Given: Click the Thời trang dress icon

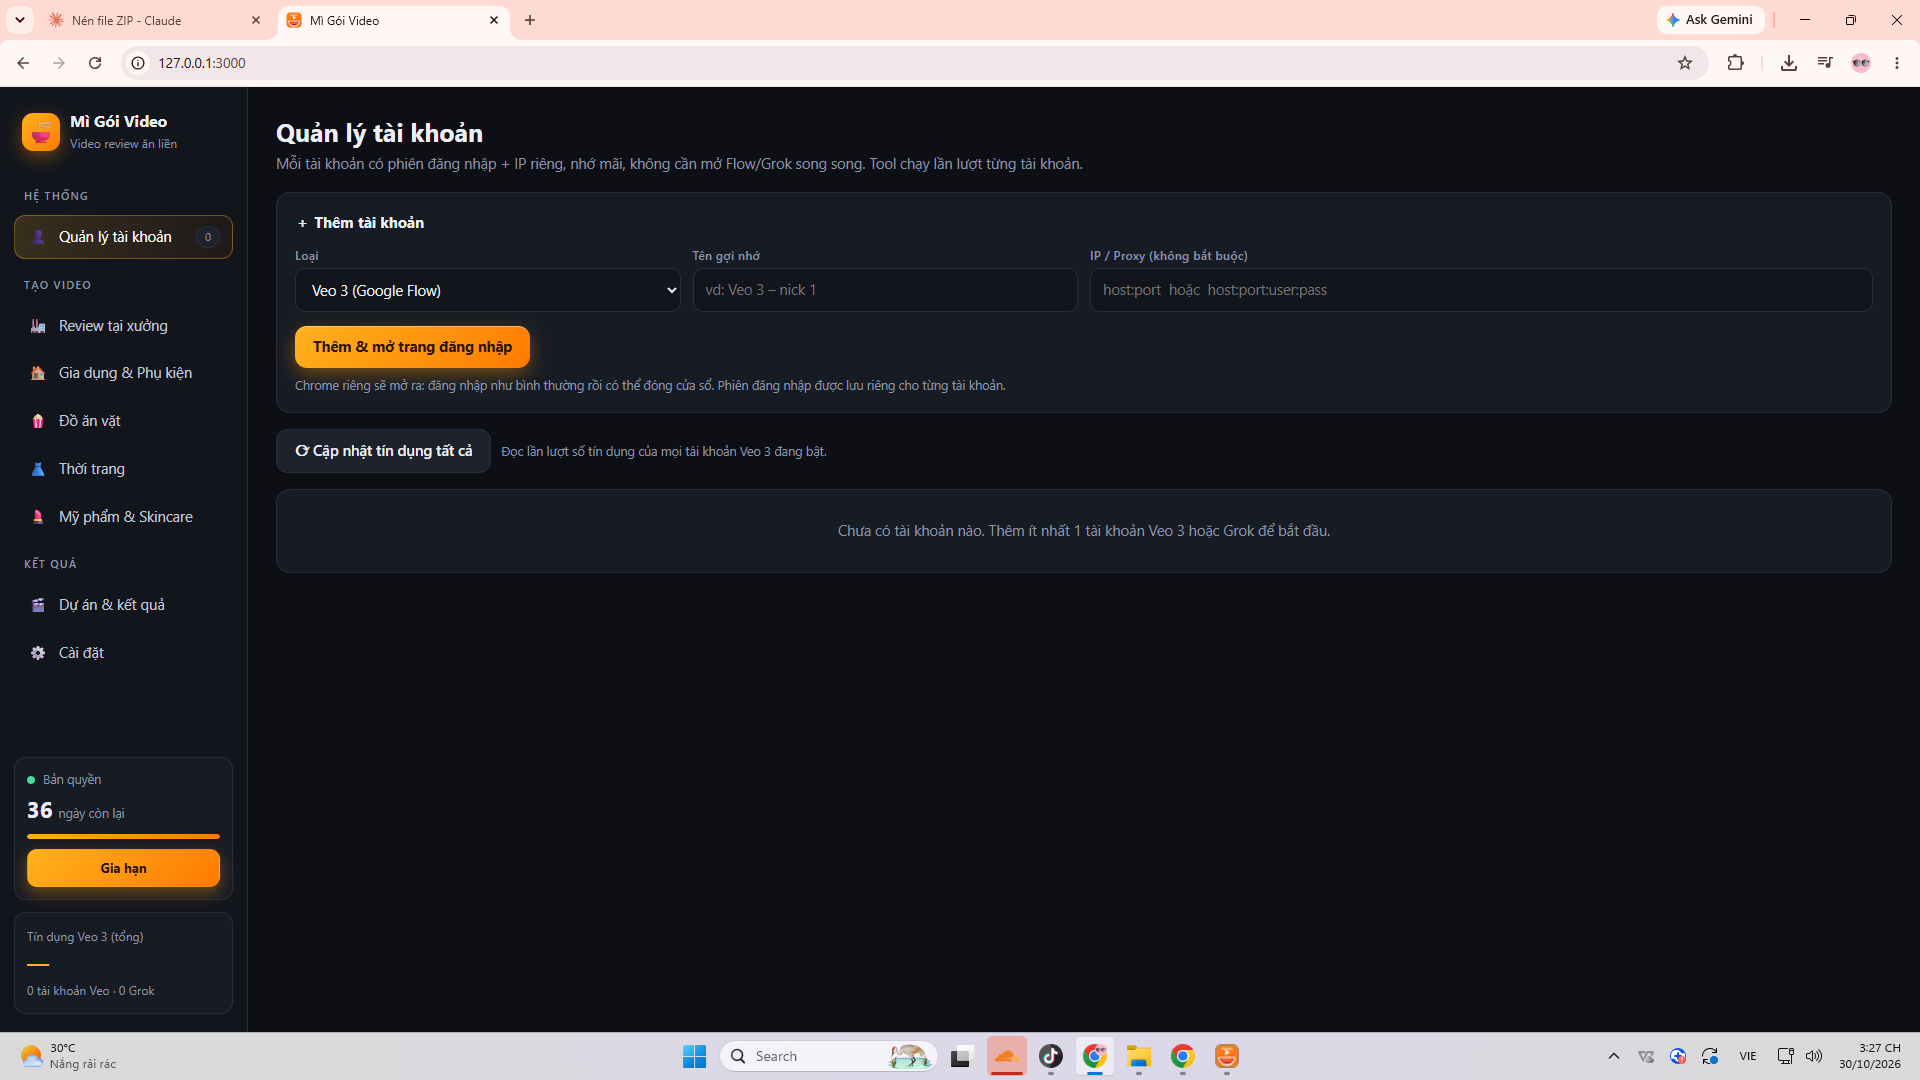Looking at the screenshot, I should 38,469.
